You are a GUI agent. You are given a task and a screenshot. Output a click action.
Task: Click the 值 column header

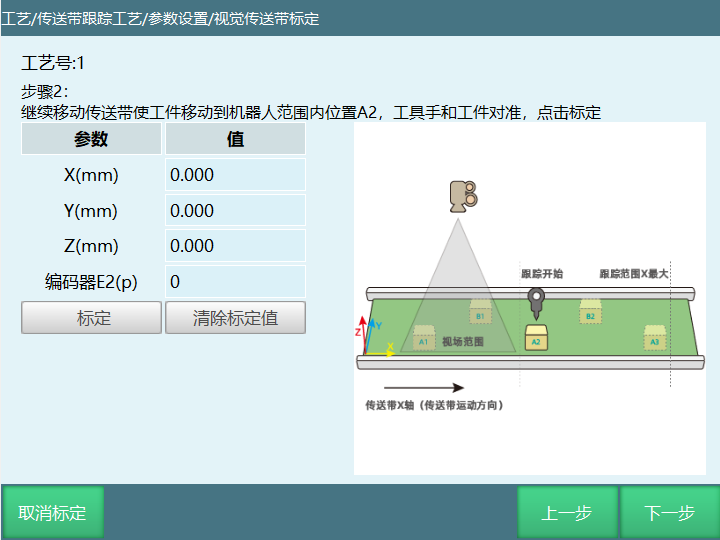coord(235,139)
